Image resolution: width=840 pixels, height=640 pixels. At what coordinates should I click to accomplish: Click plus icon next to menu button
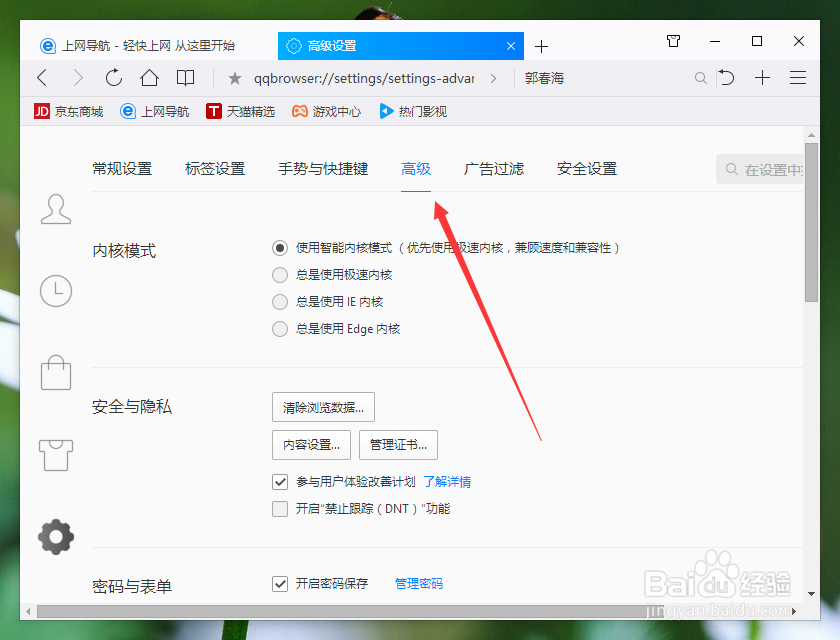coord(762,78)
